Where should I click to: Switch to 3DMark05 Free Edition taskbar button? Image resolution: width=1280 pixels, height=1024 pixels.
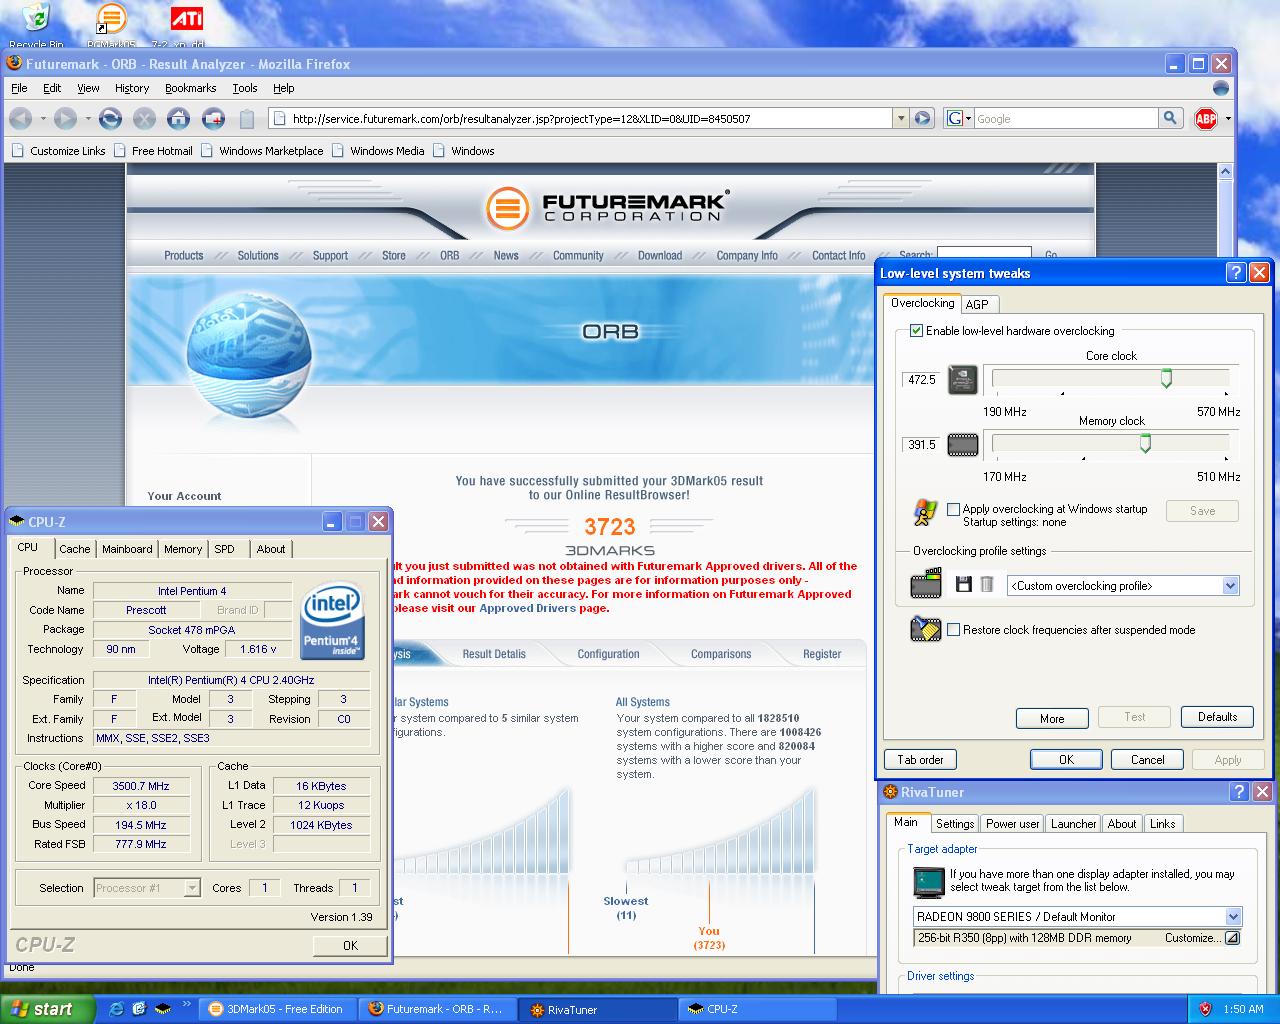point(276,1009)
